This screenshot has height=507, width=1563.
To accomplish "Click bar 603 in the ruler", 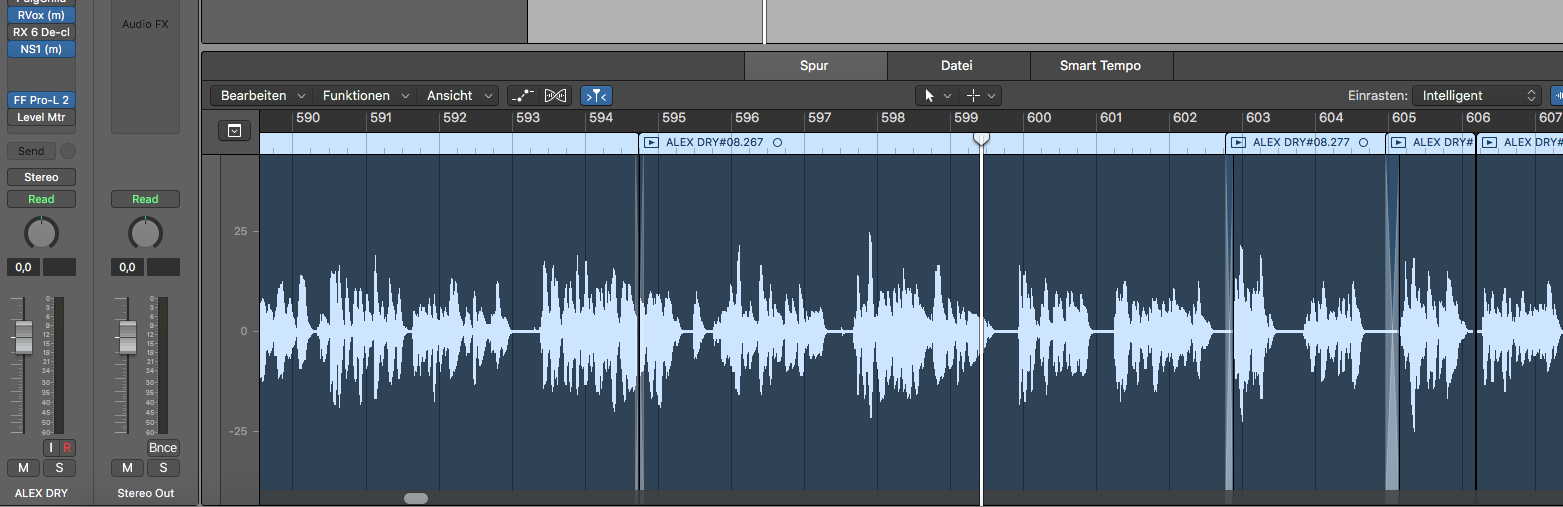I will coord(1258,118).
